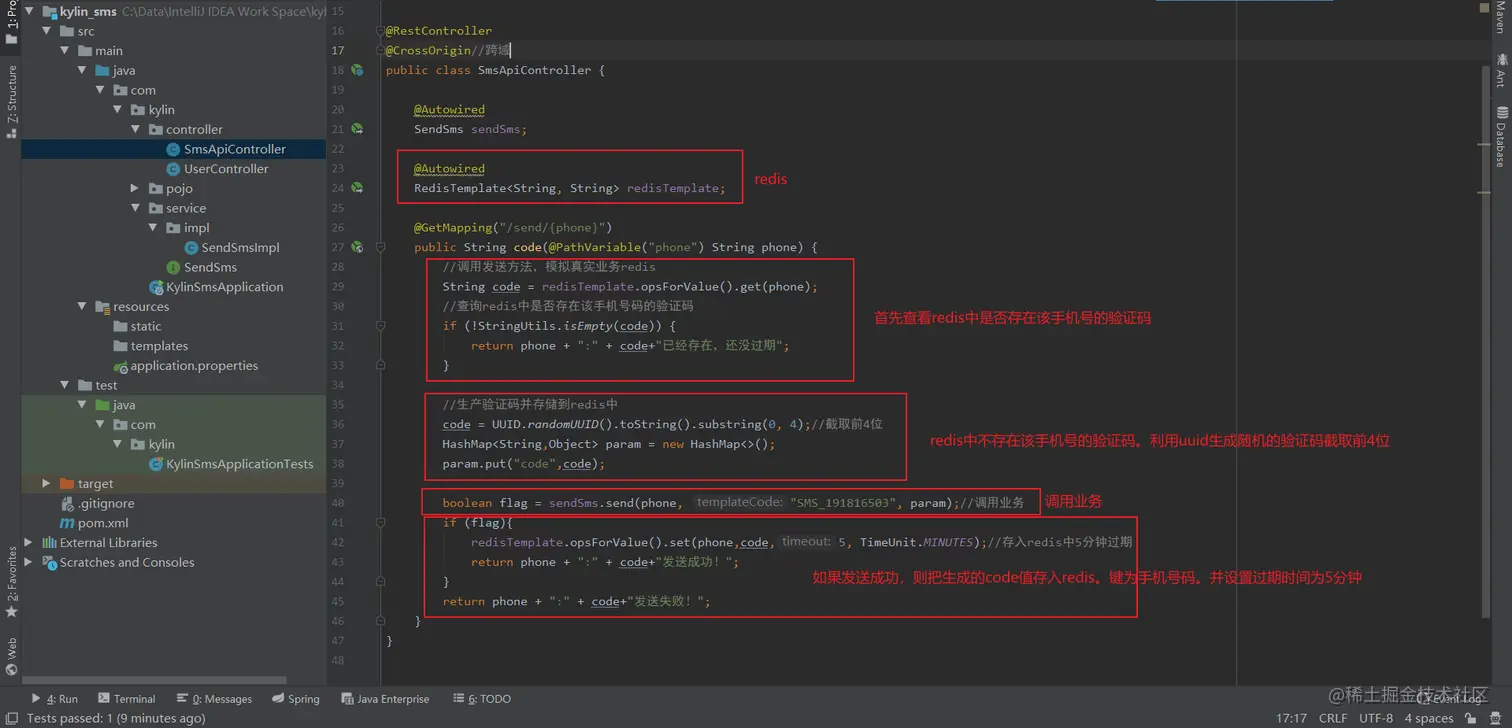Open the TODO tab
This screenshot has height=728, width=1512.
tap(481, 699)
